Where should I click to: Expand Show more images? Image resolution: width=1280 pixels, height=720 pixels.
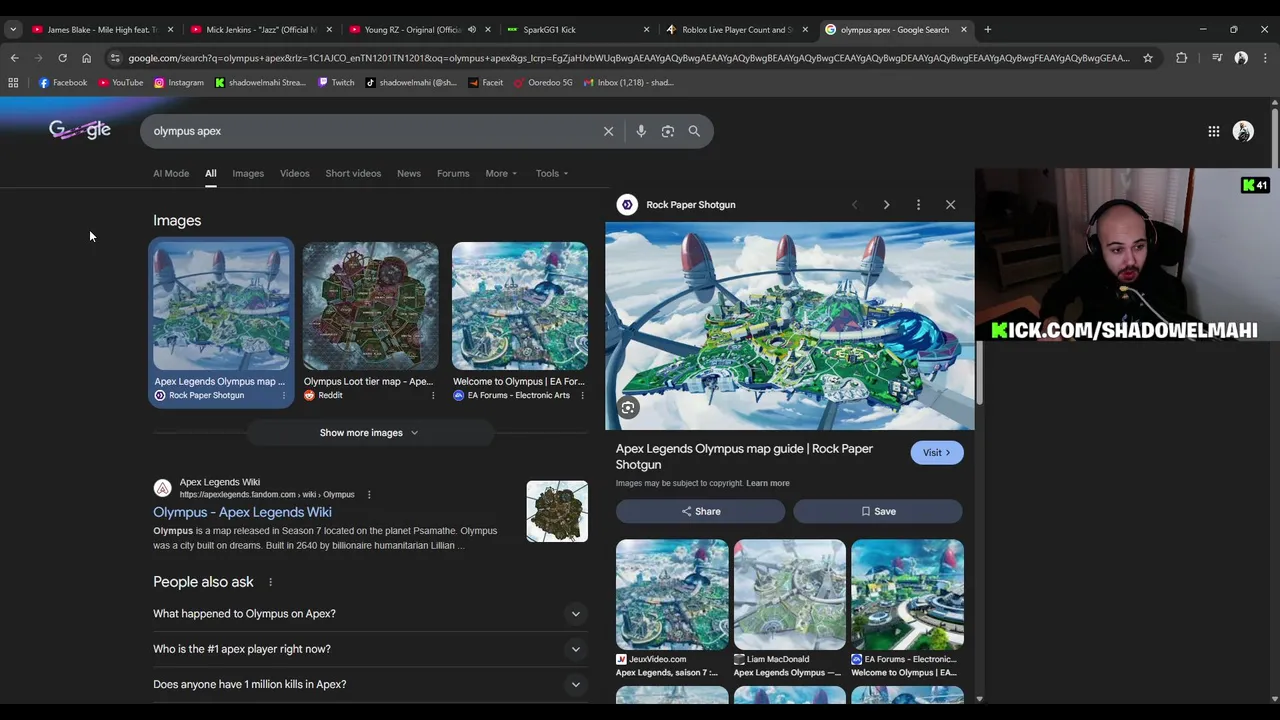point(369,433)
